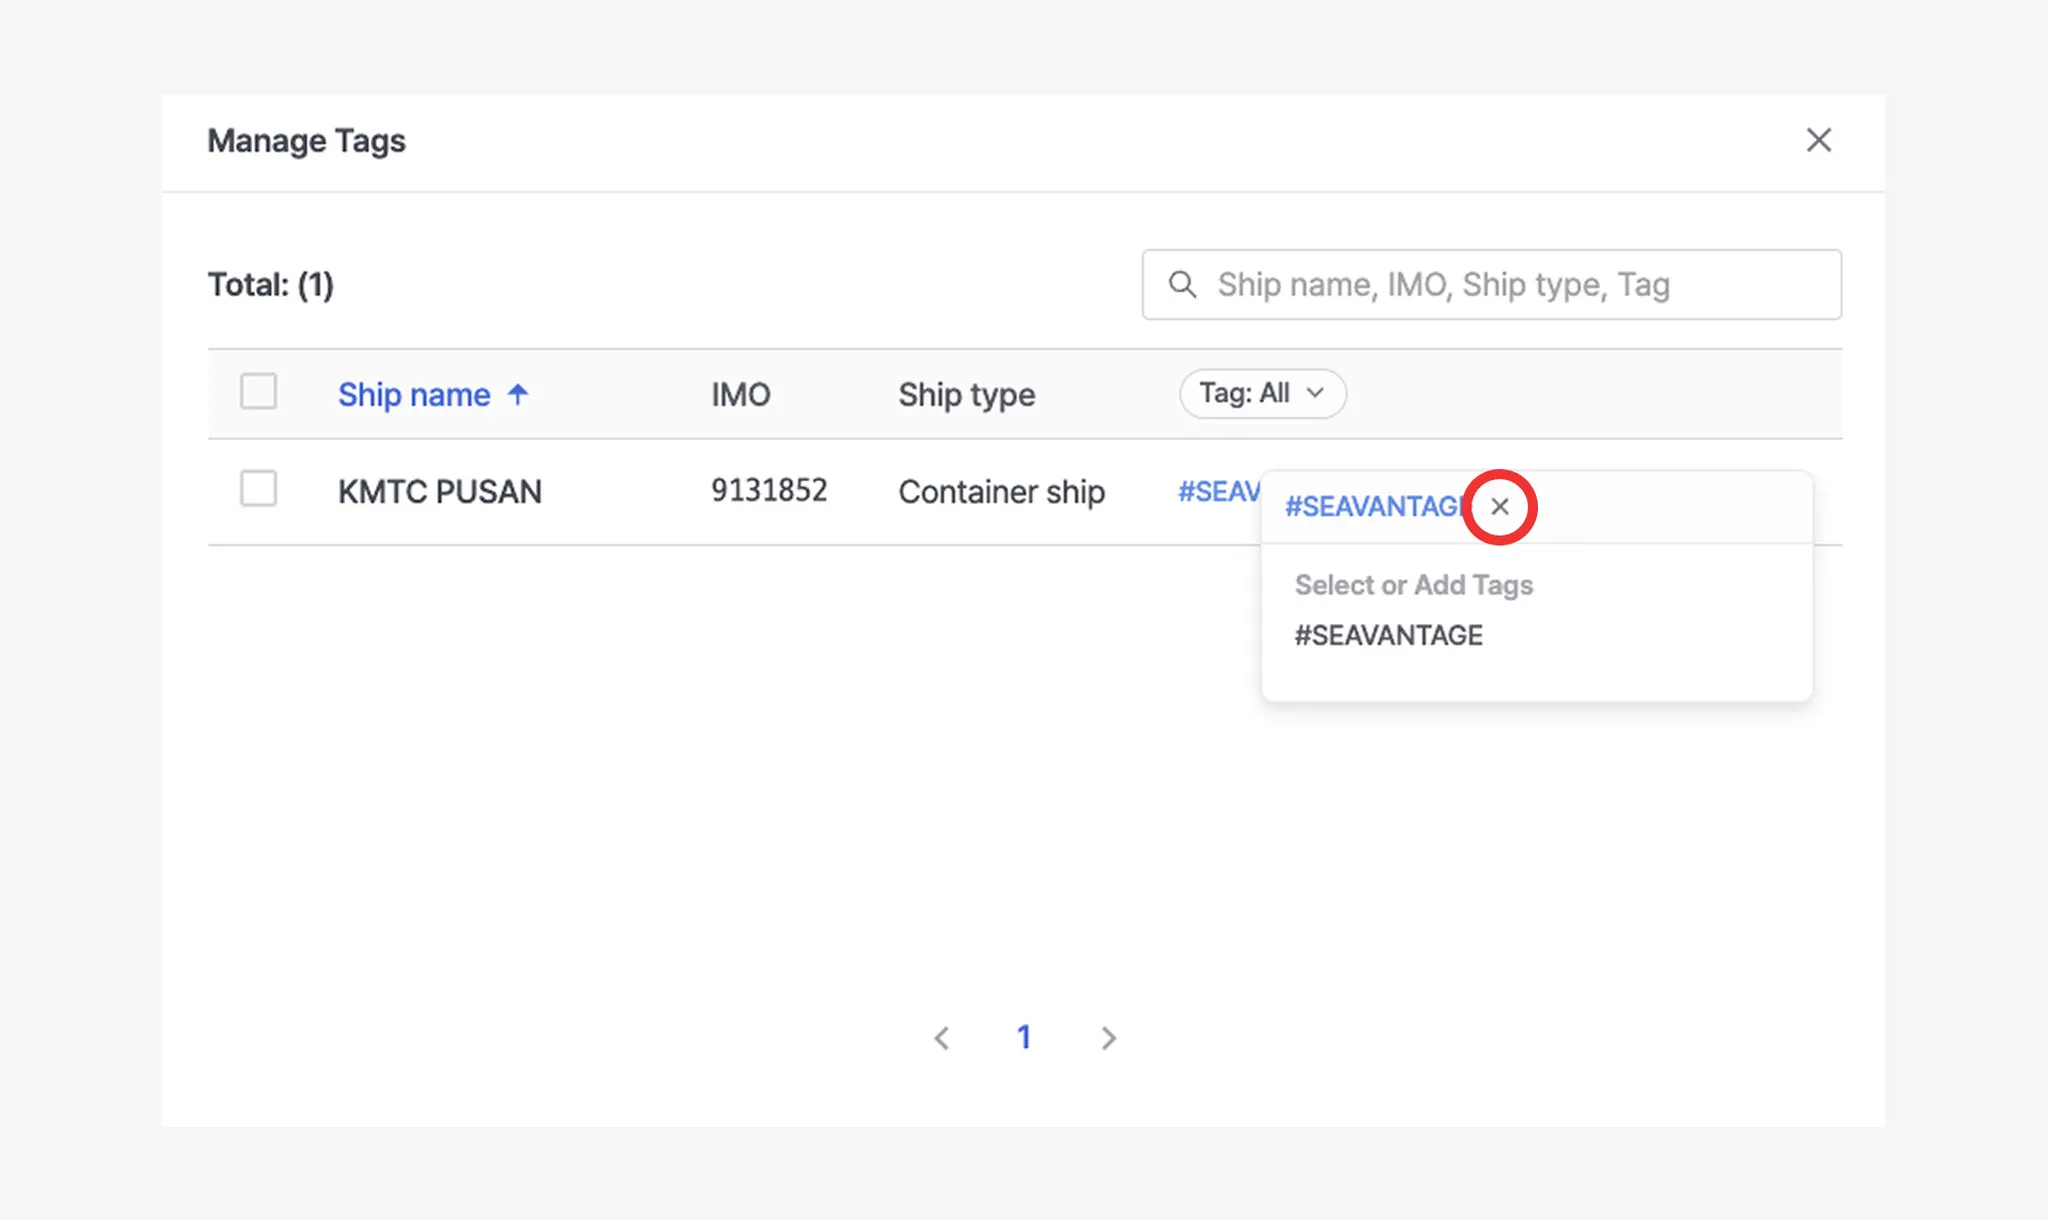Click the IMO column header
This screenshot has height=1220, width=2048.
pos(740,395)
